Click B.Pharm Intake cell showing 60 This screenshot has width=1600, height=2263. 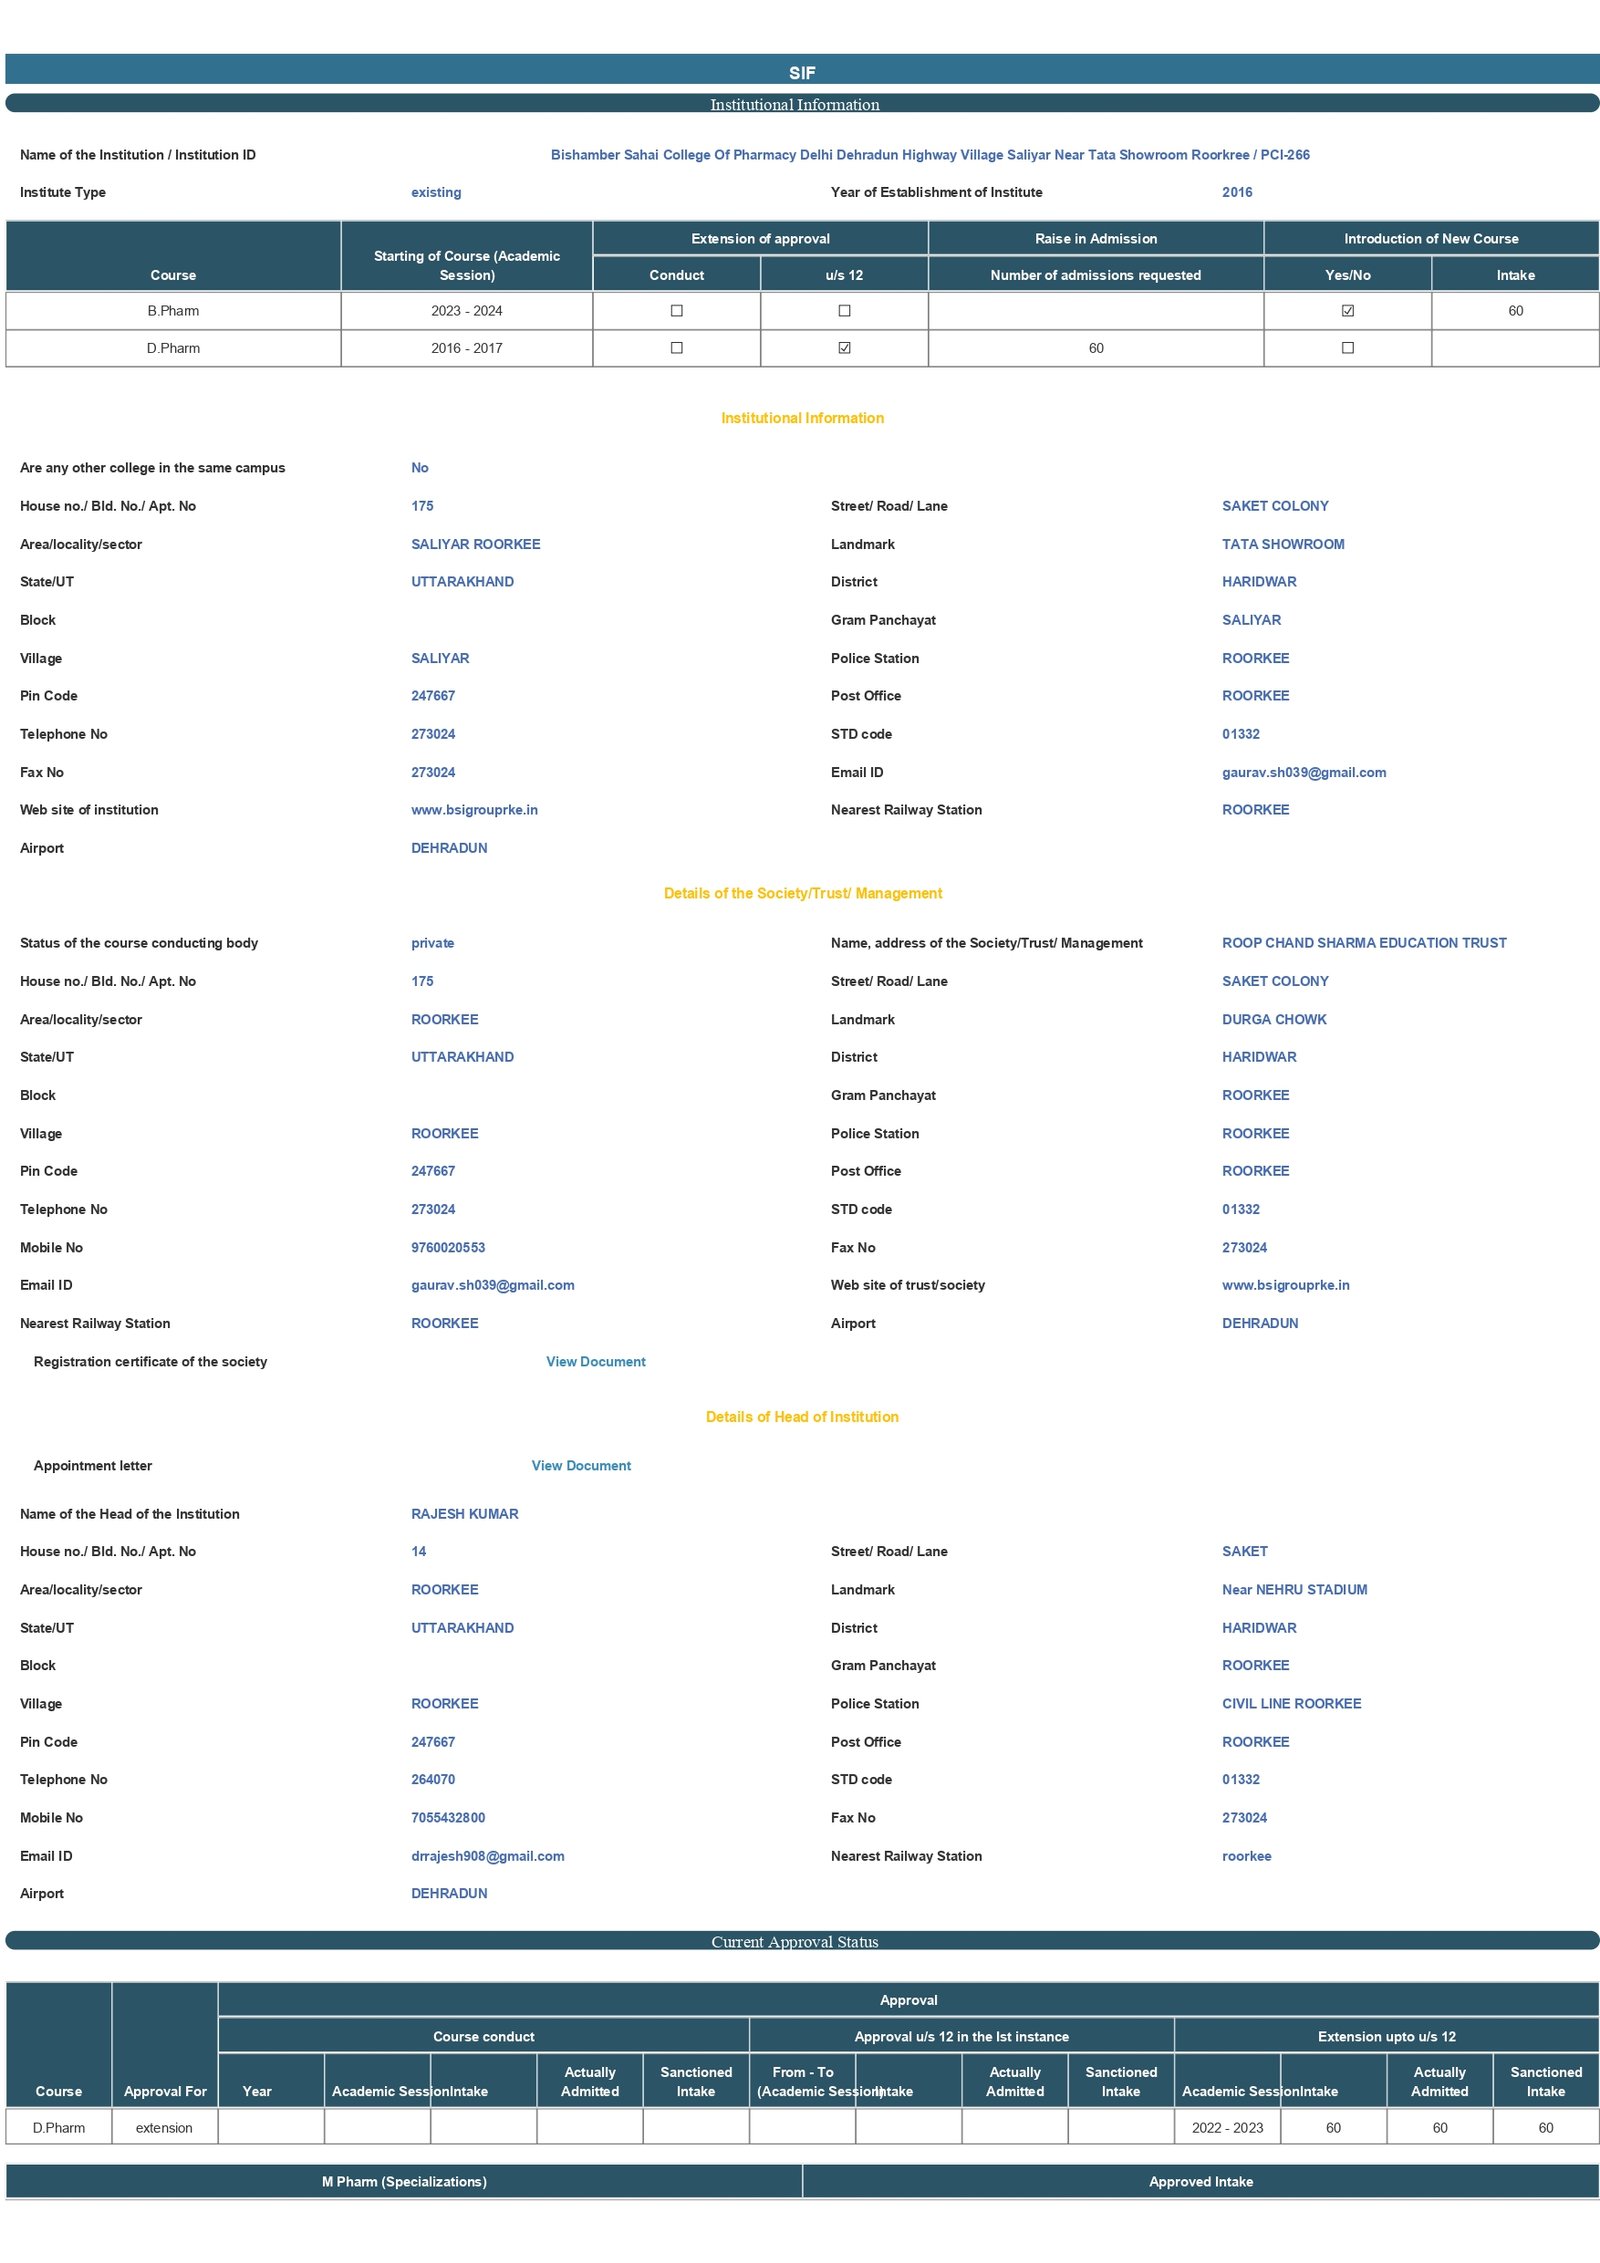coord(1514,311)
